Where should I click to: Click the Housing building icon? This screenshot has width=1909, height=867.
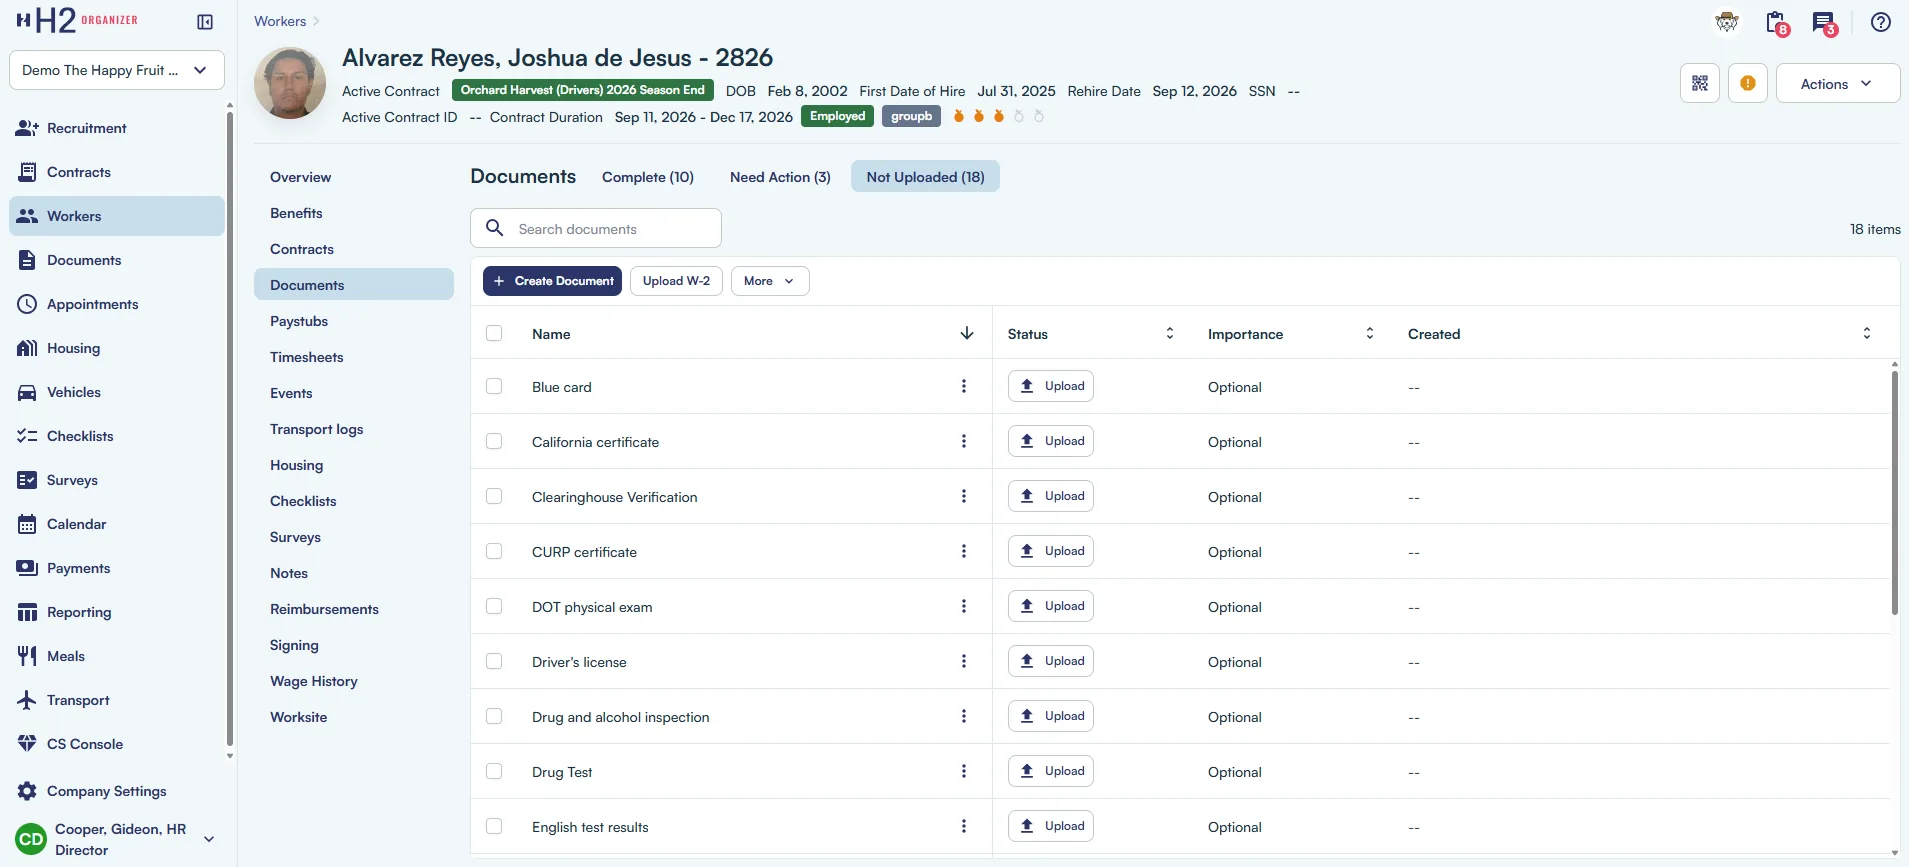[x=27, y=348]
